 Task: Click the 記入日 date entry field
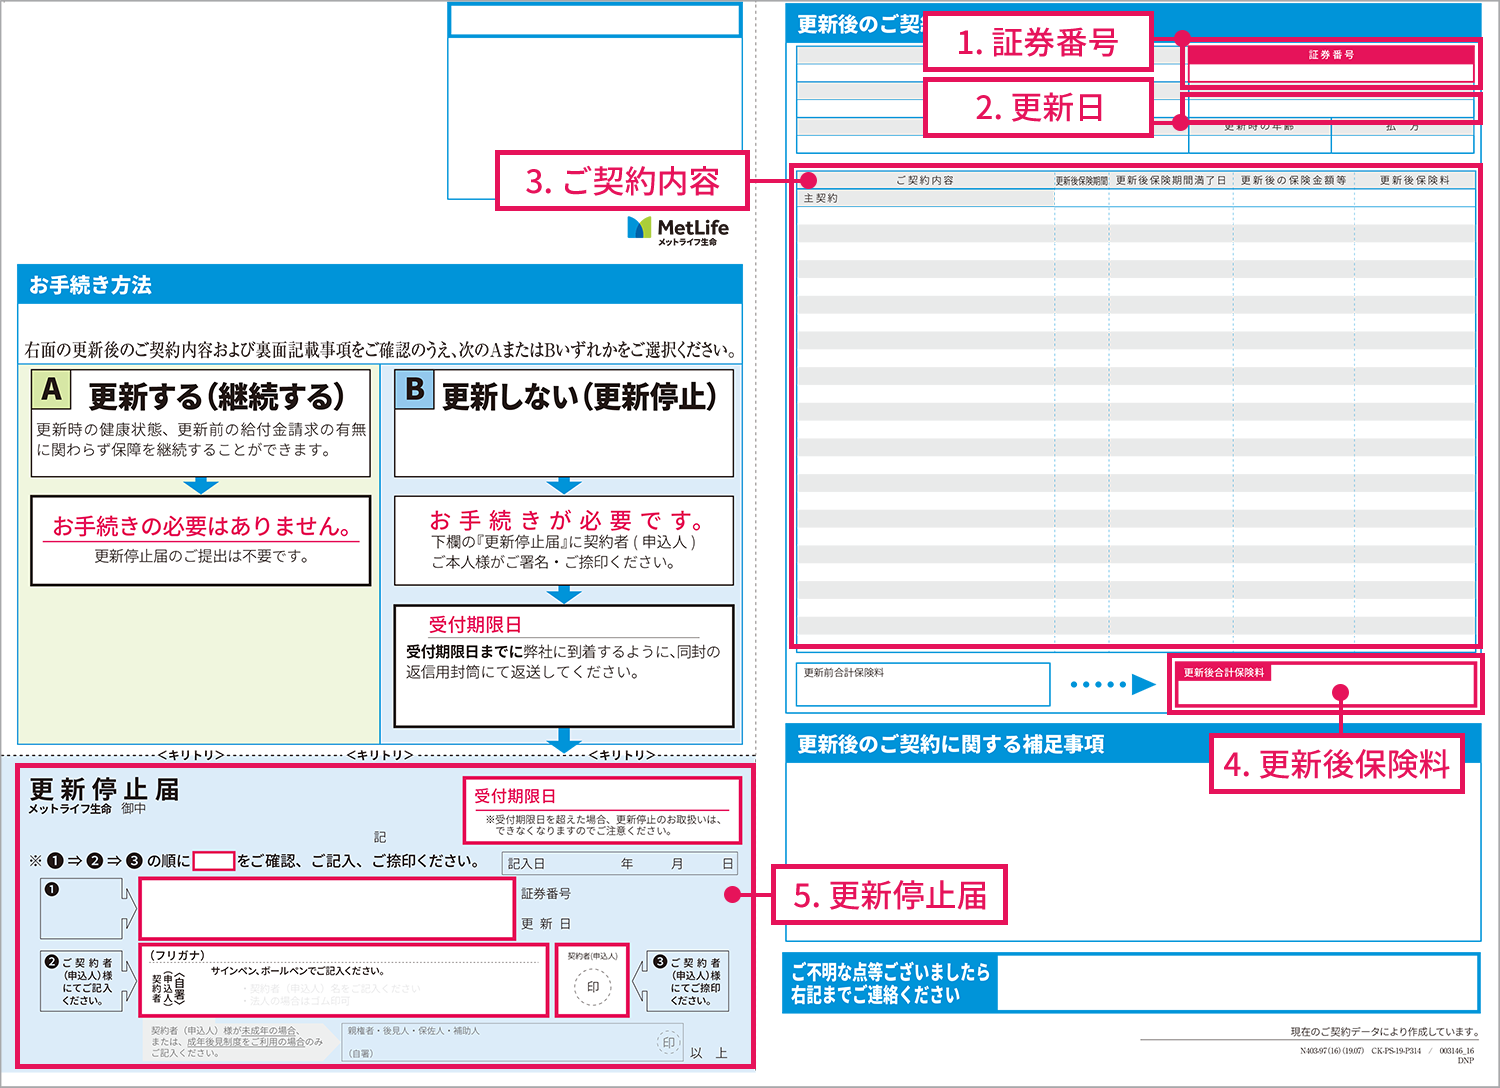click(x=620, y=864)
